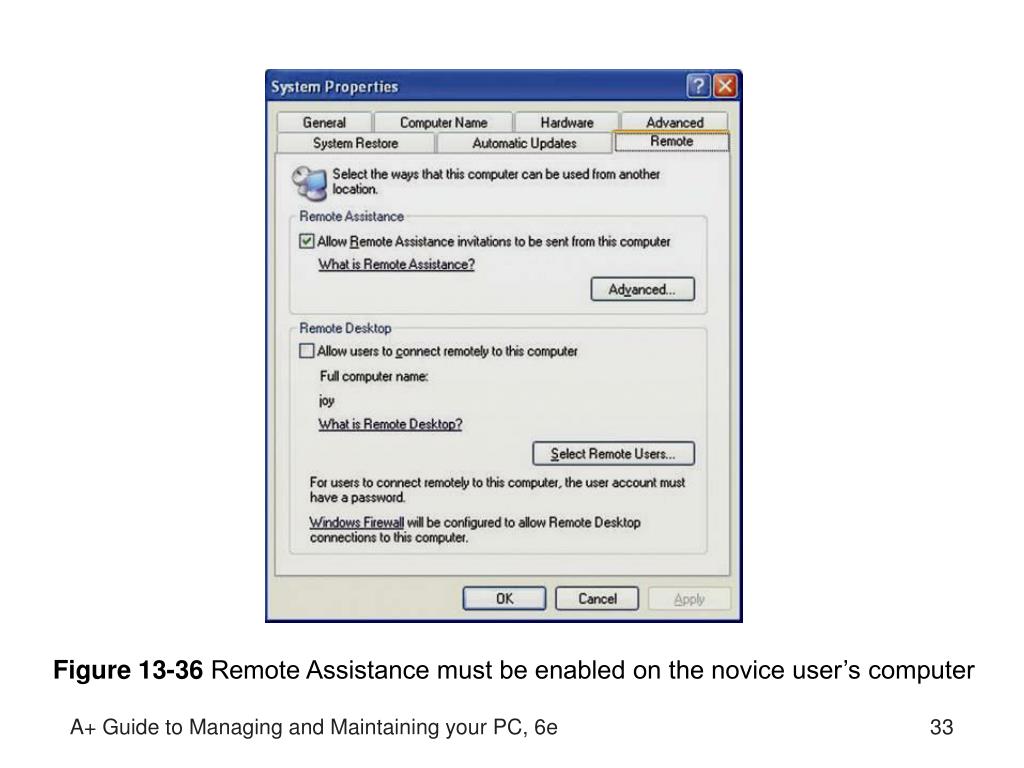Click Select Remote Users button
This screenshot has width=1024, height=768.
[x=613, y=454]
